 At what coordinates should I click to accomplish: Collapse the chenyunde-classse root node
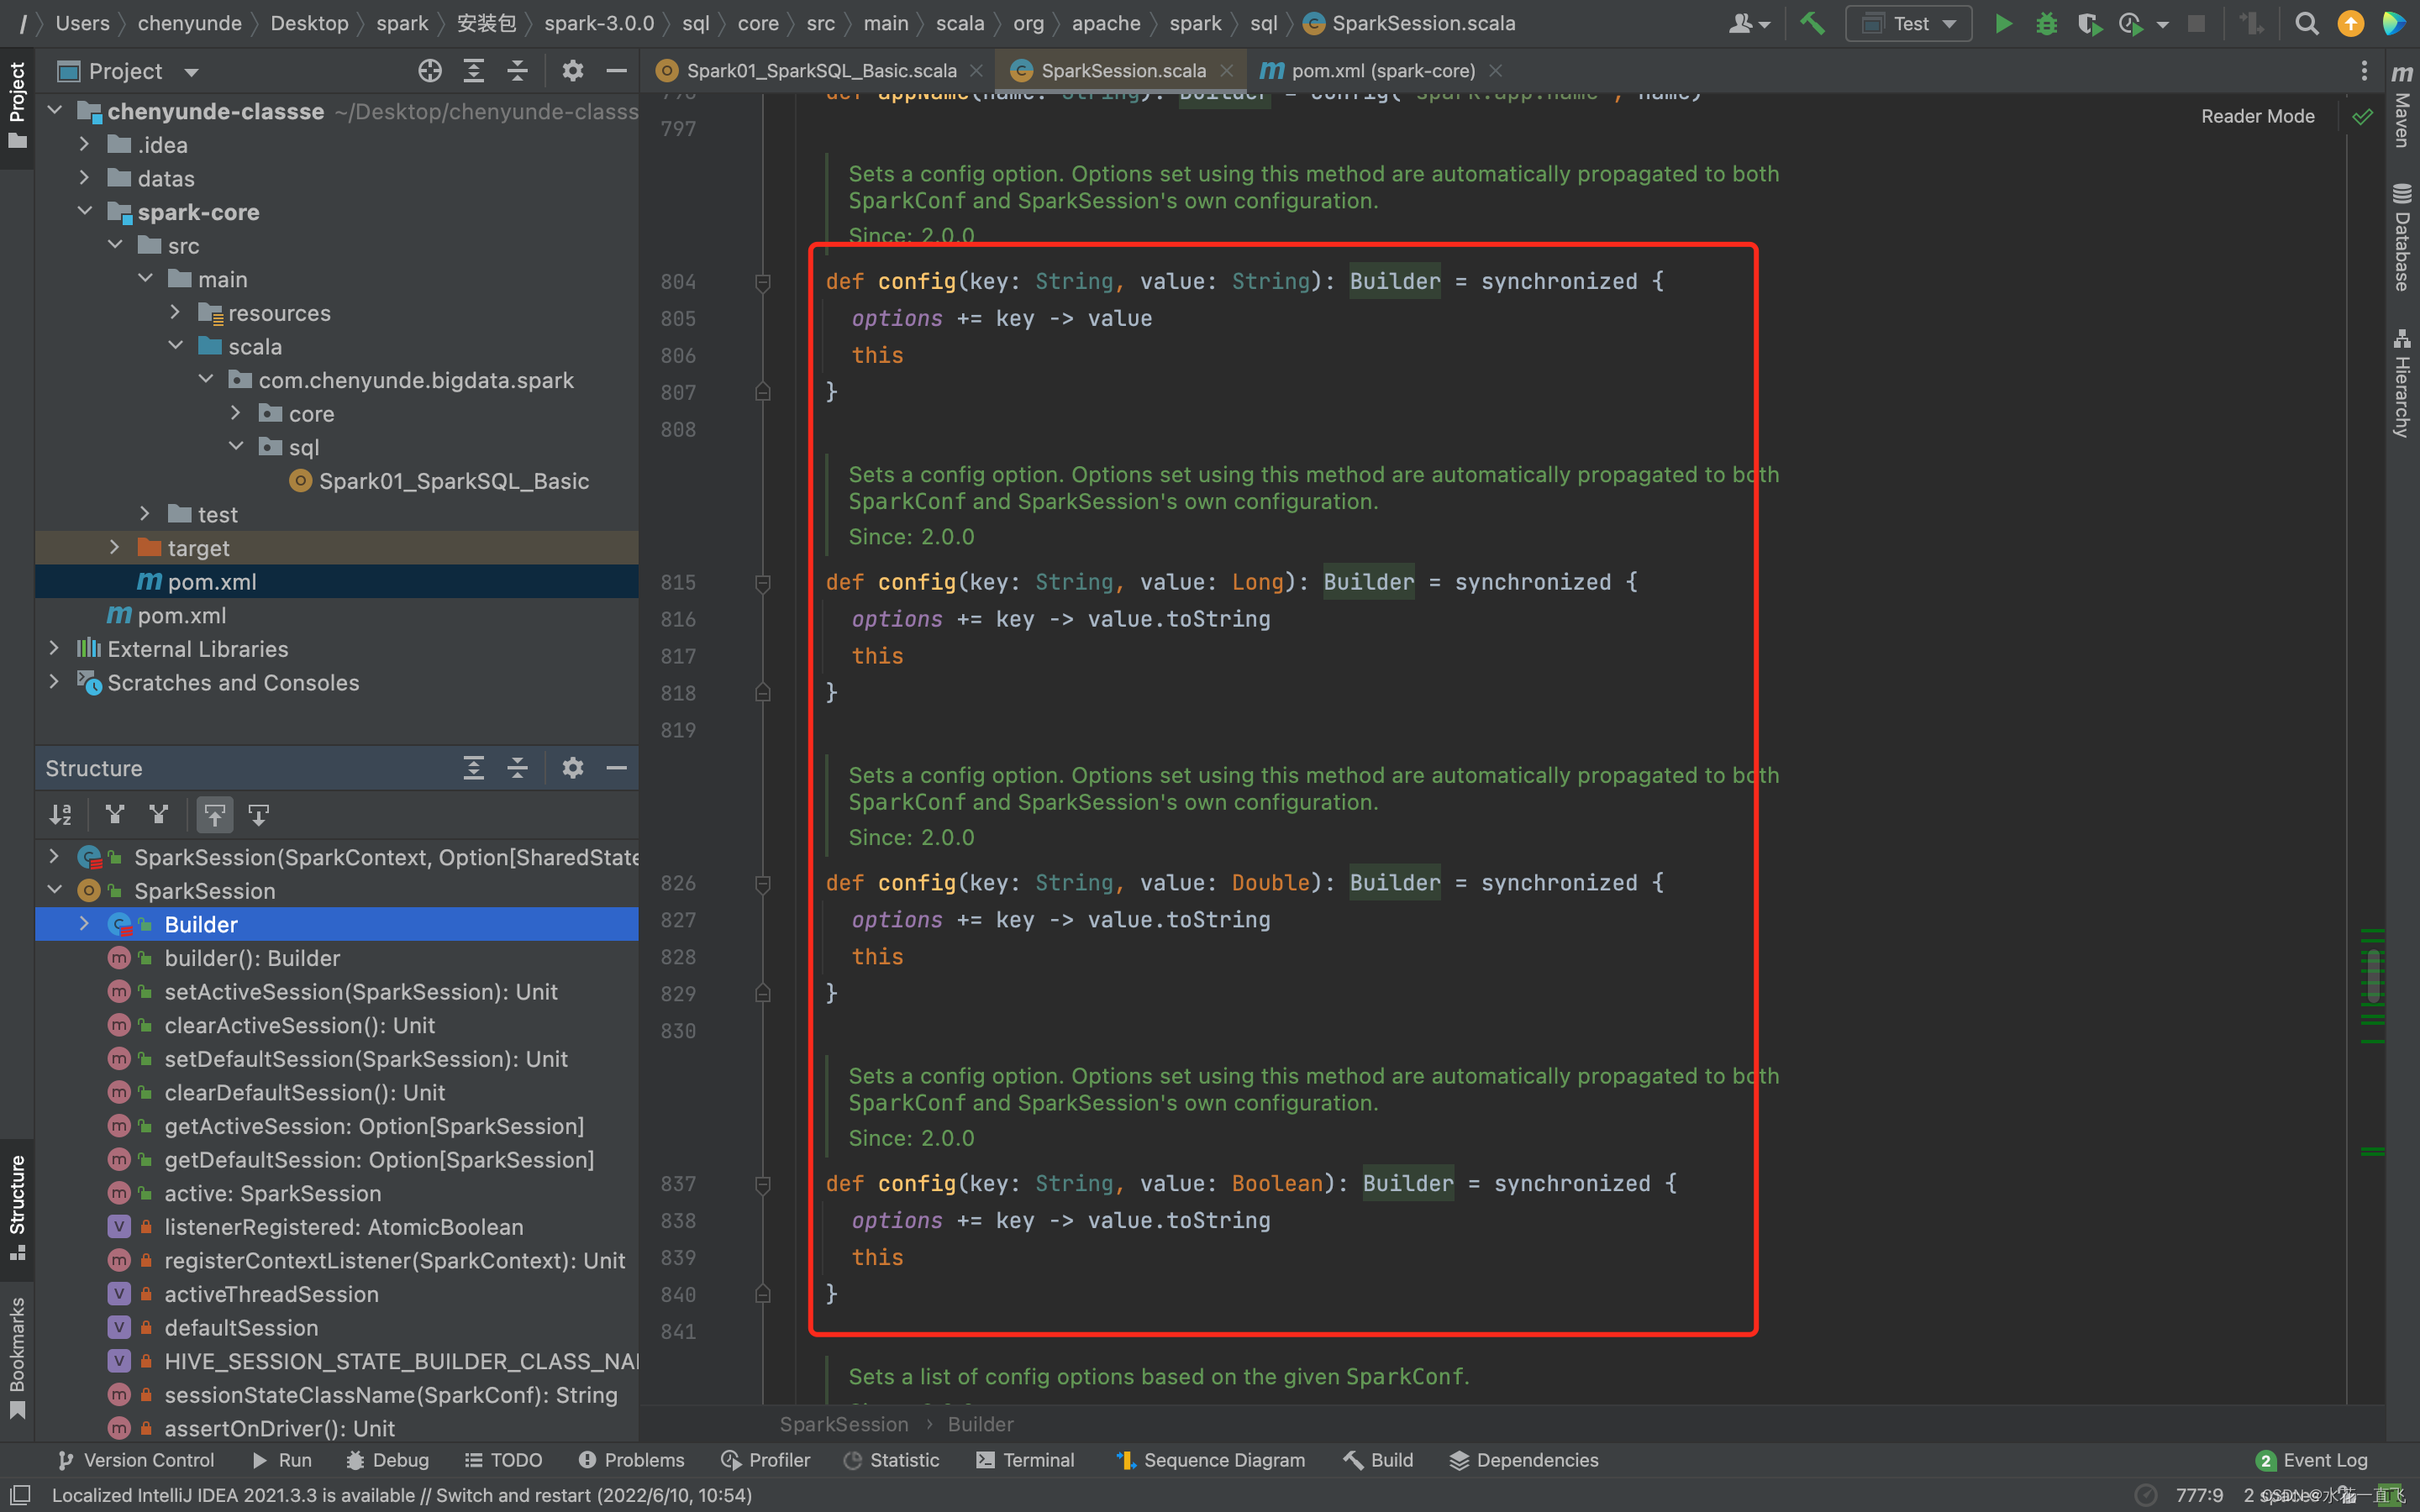55,111
